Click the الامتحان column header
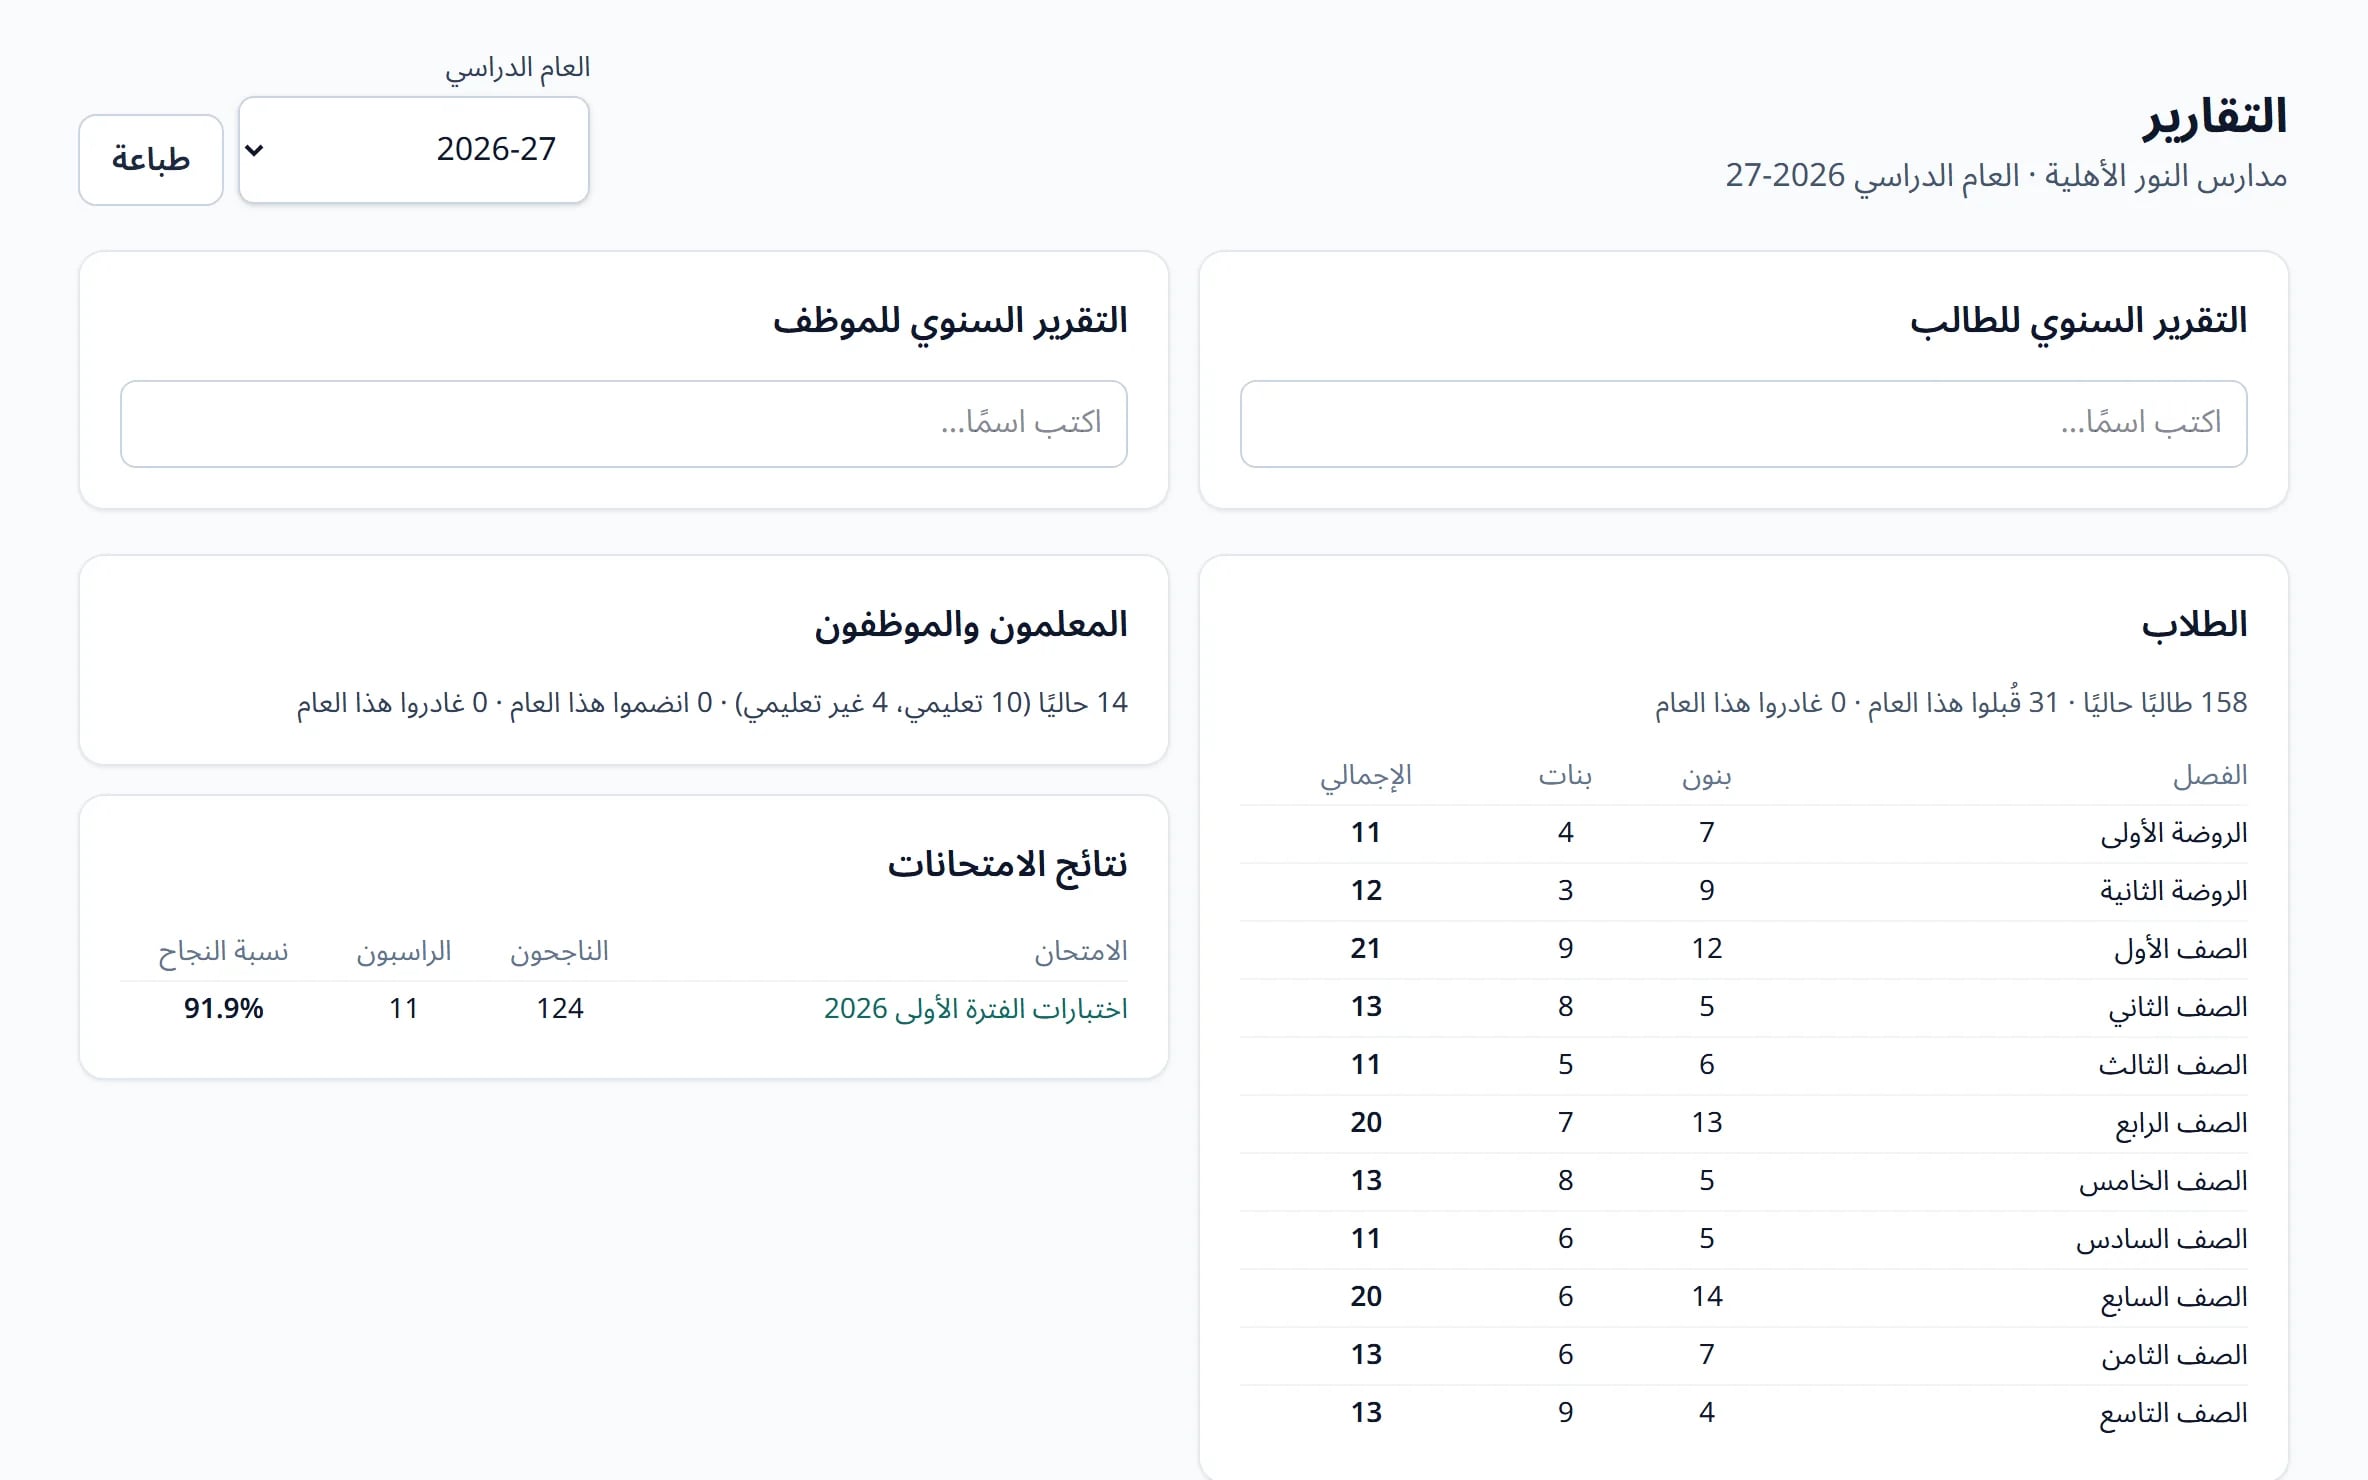 click(x=1081, y=951)
